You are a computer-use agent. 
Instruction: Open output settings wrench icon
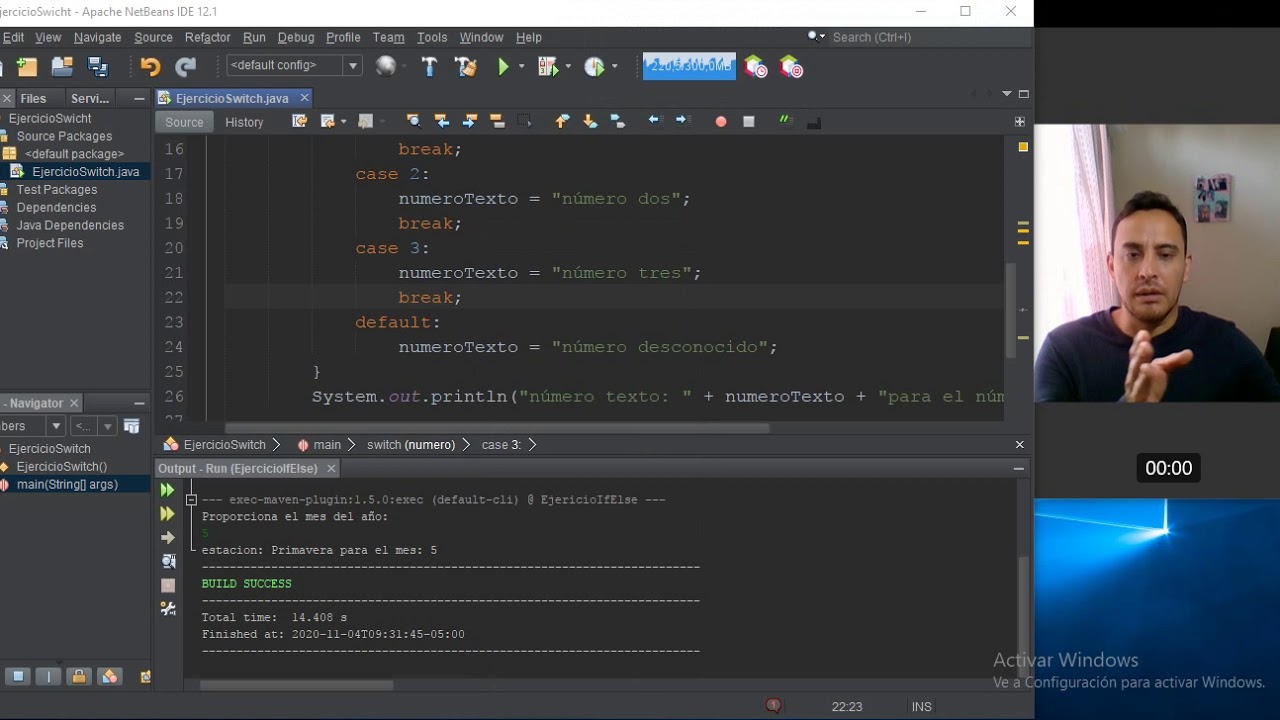coord(167,608)
